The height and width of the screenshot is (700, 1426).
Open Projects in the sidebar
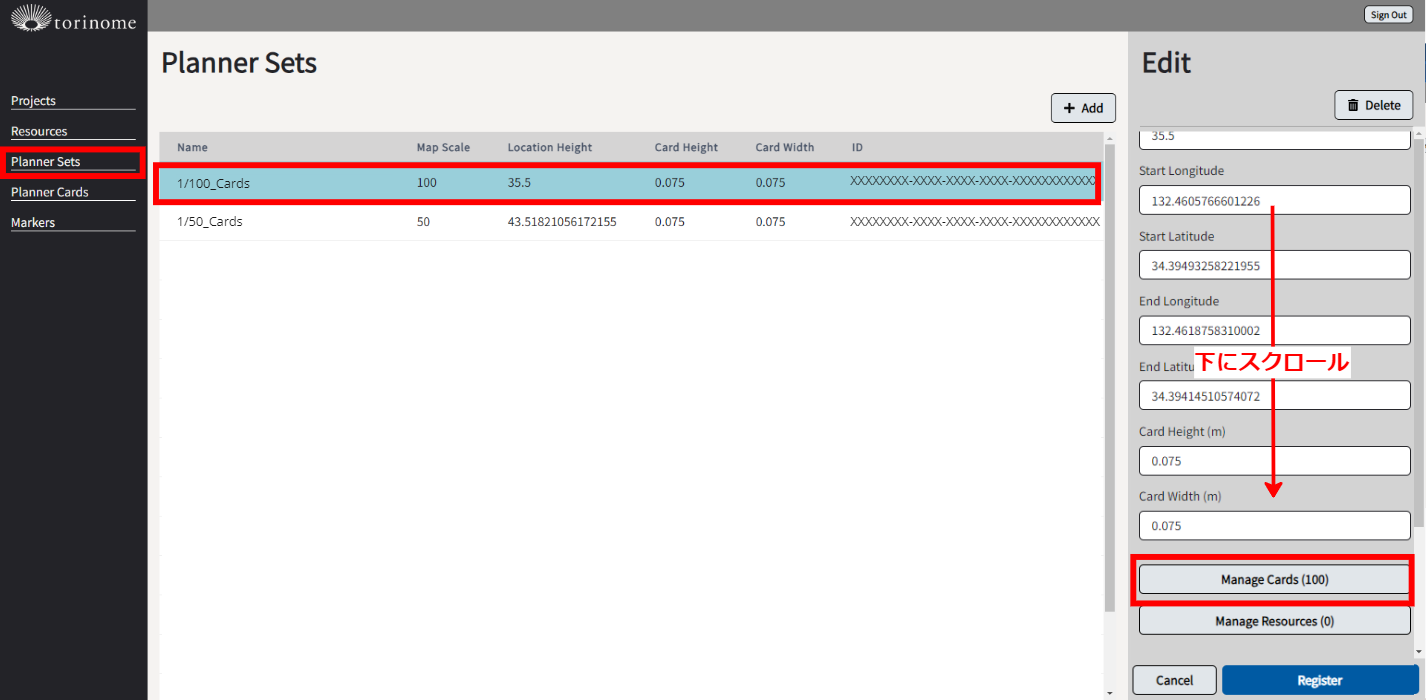[34, 101]
